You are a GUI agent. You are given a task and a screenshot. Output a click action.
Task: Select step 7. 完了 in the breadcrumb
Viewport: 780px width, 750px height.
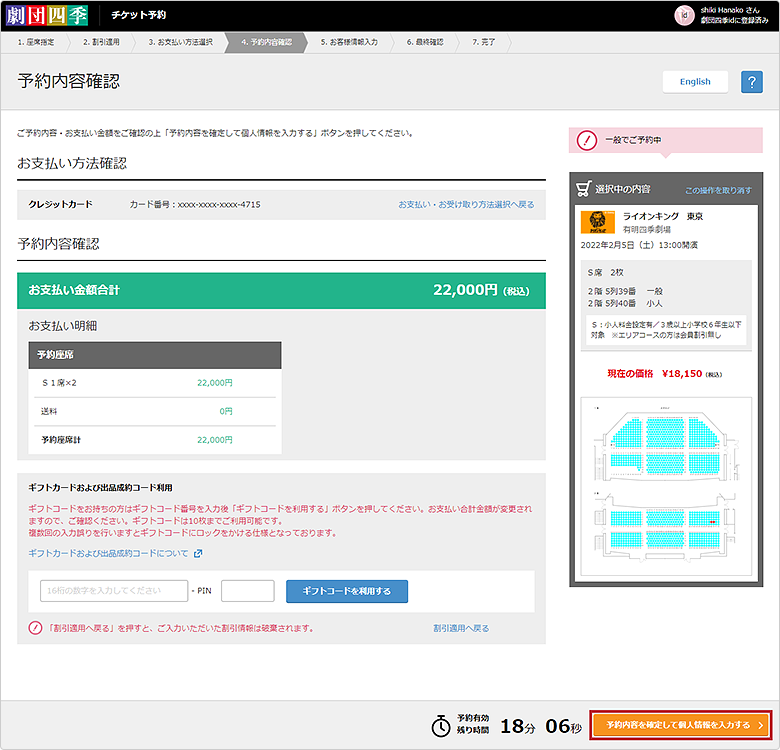[484, 42]
